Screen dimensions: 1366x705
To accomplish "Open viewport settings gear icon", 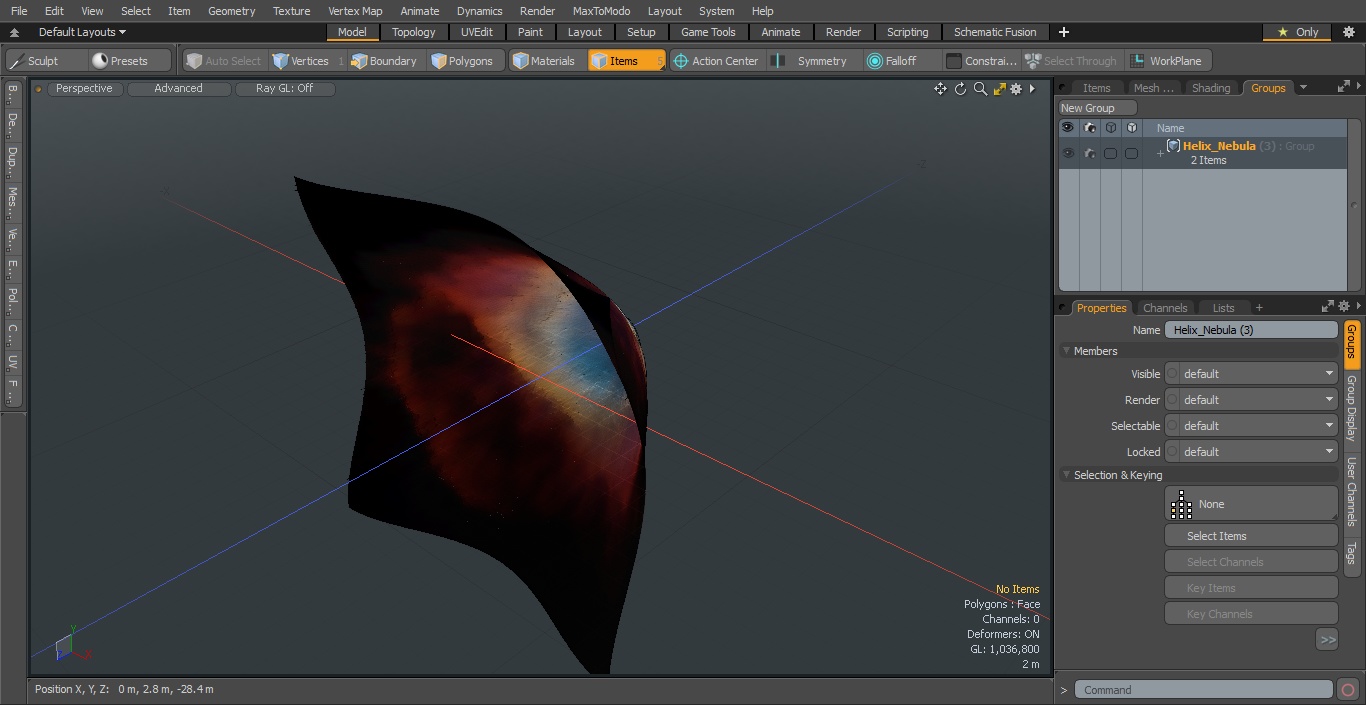I will point(1016,89).
